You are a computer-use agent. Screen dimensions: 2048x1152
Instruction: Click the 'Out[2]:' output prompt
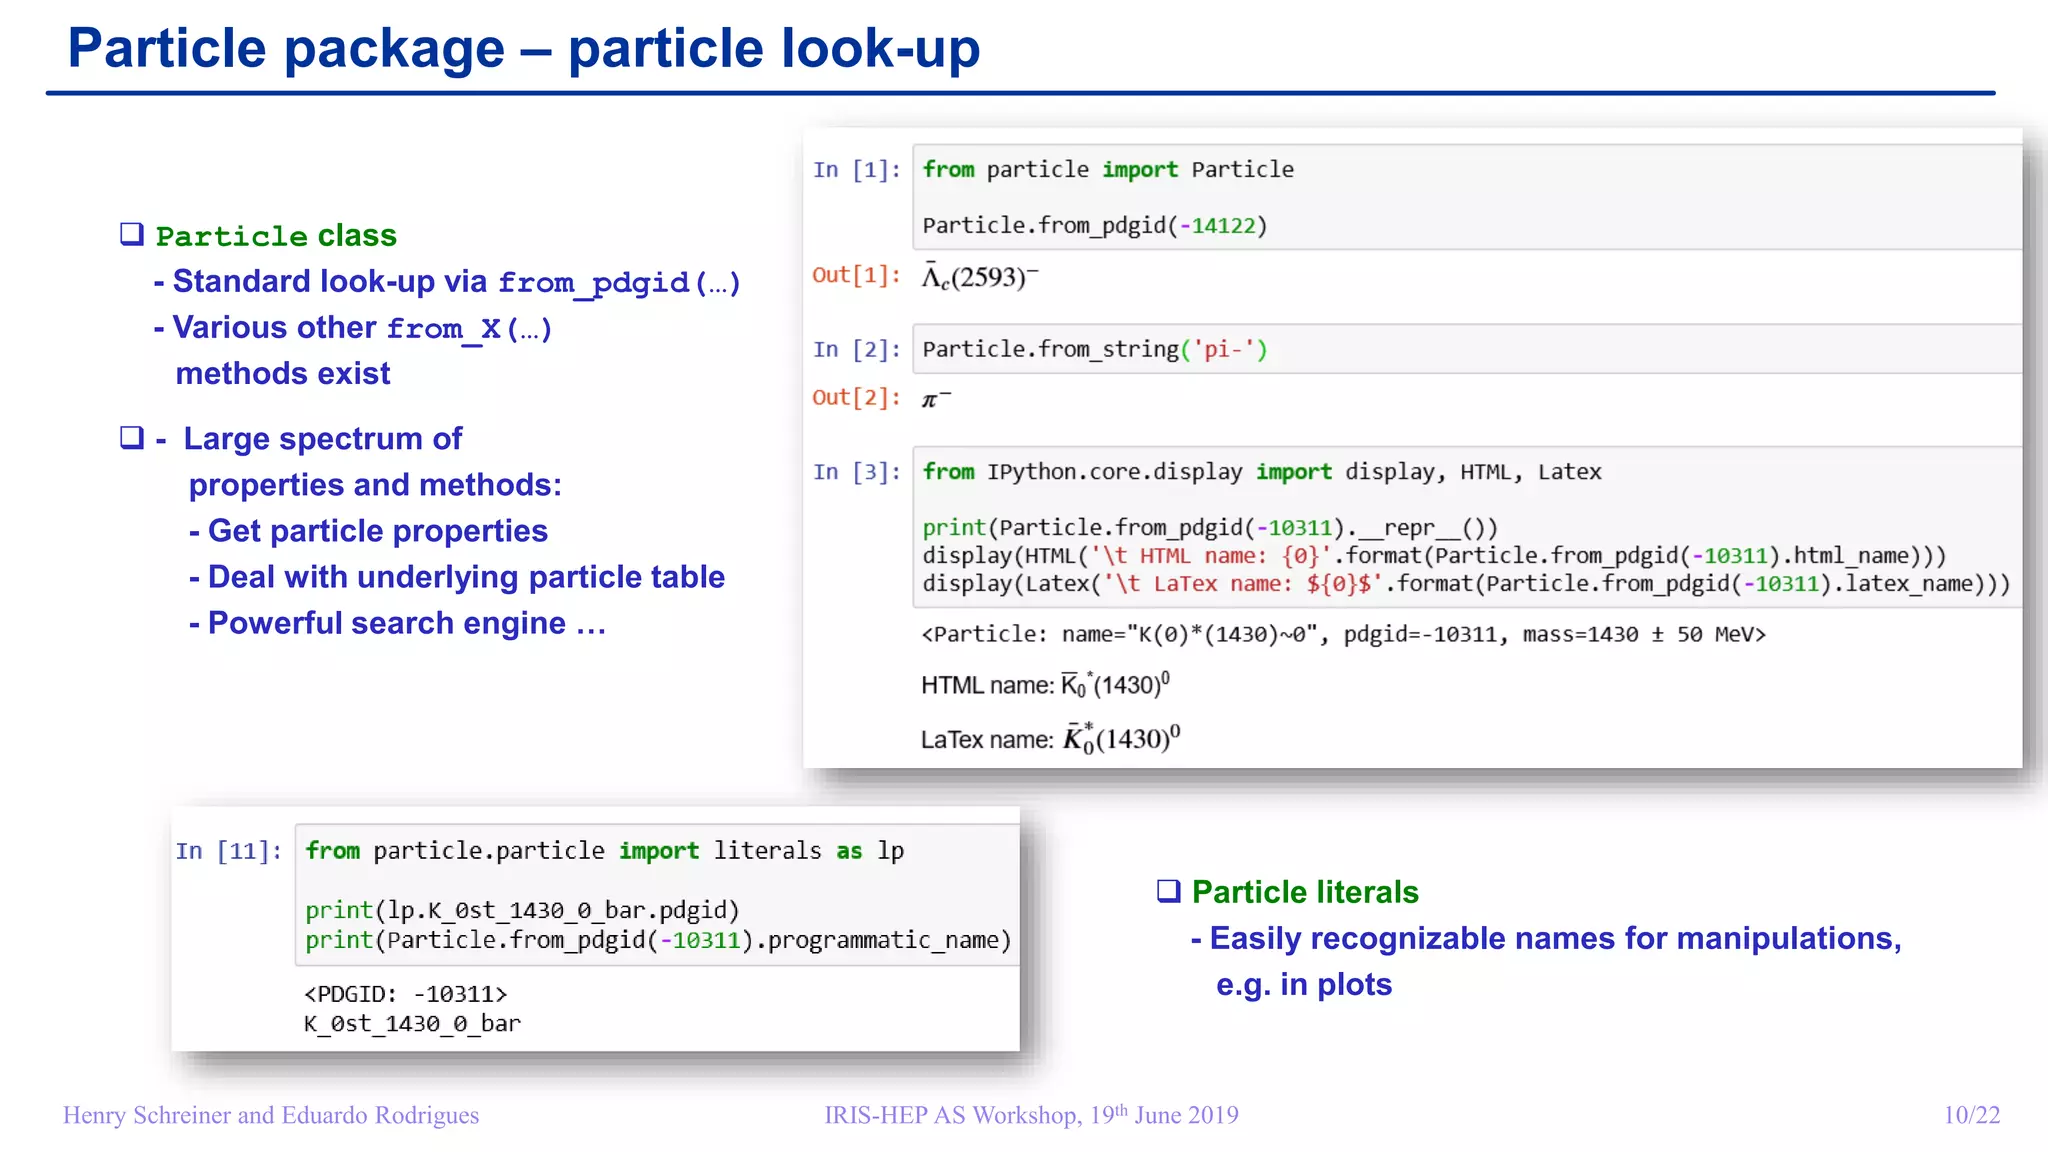tap(857, 397)
